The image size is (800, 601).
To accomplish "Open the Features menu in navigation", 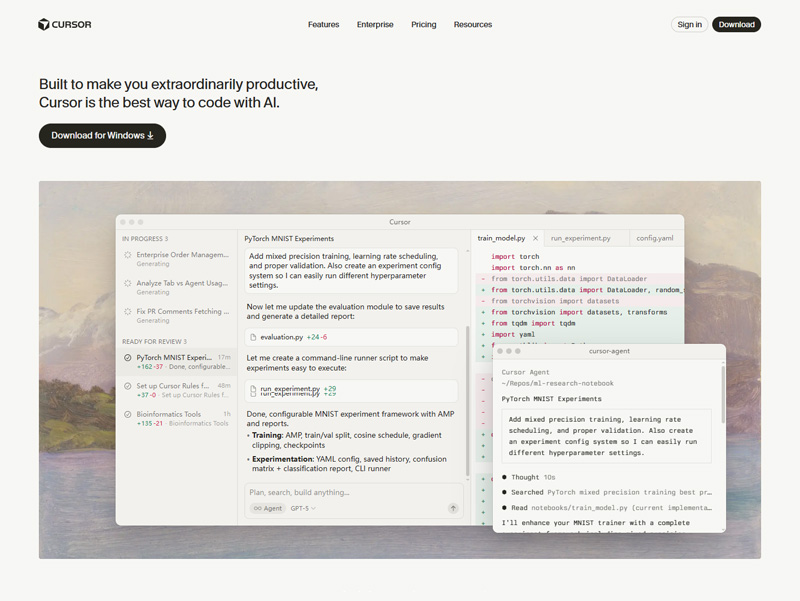I will tap(323, 24).
